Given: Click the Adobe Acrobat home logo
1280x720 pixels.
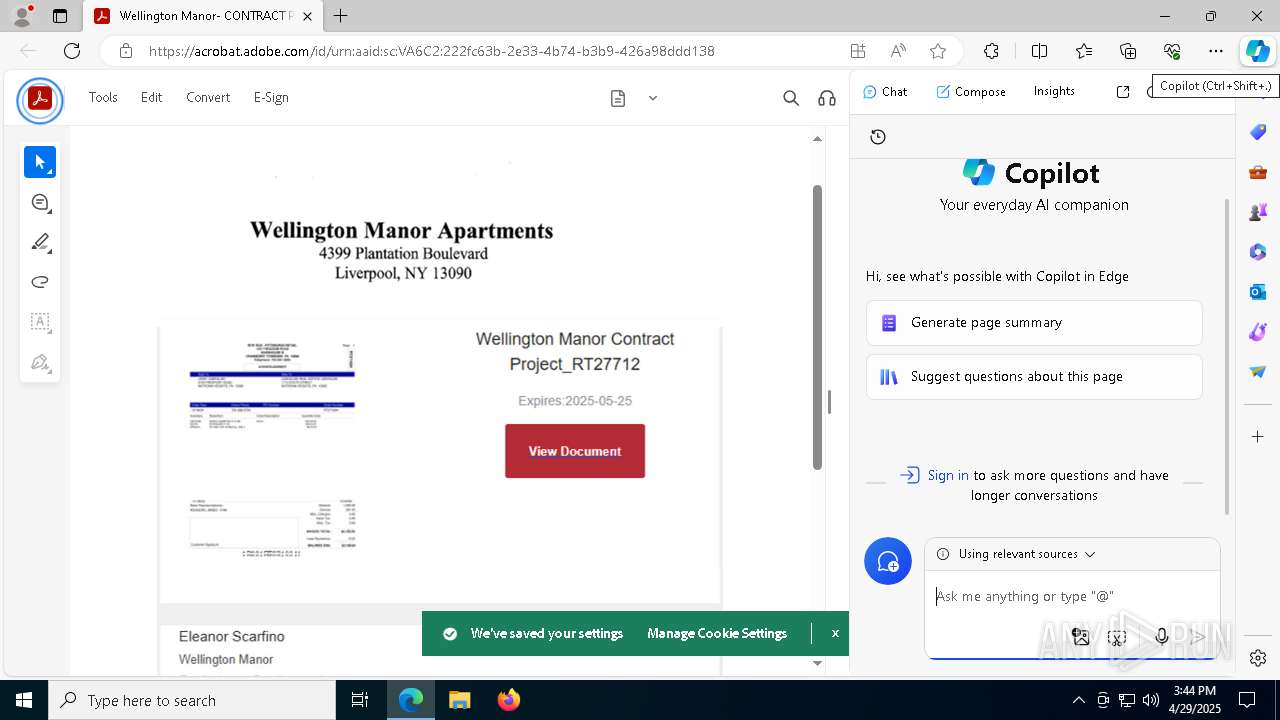Looking at the screenshot, I should point(40,99).
